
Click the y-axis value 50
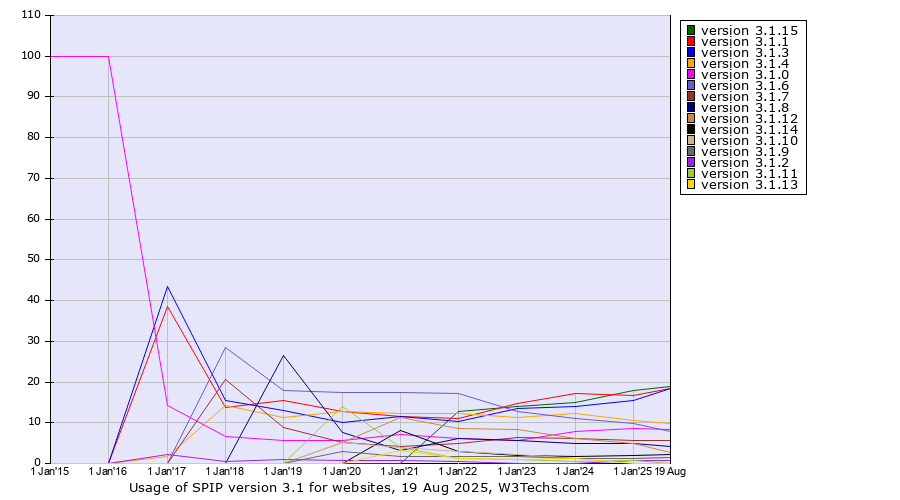[x=34, y=259]
